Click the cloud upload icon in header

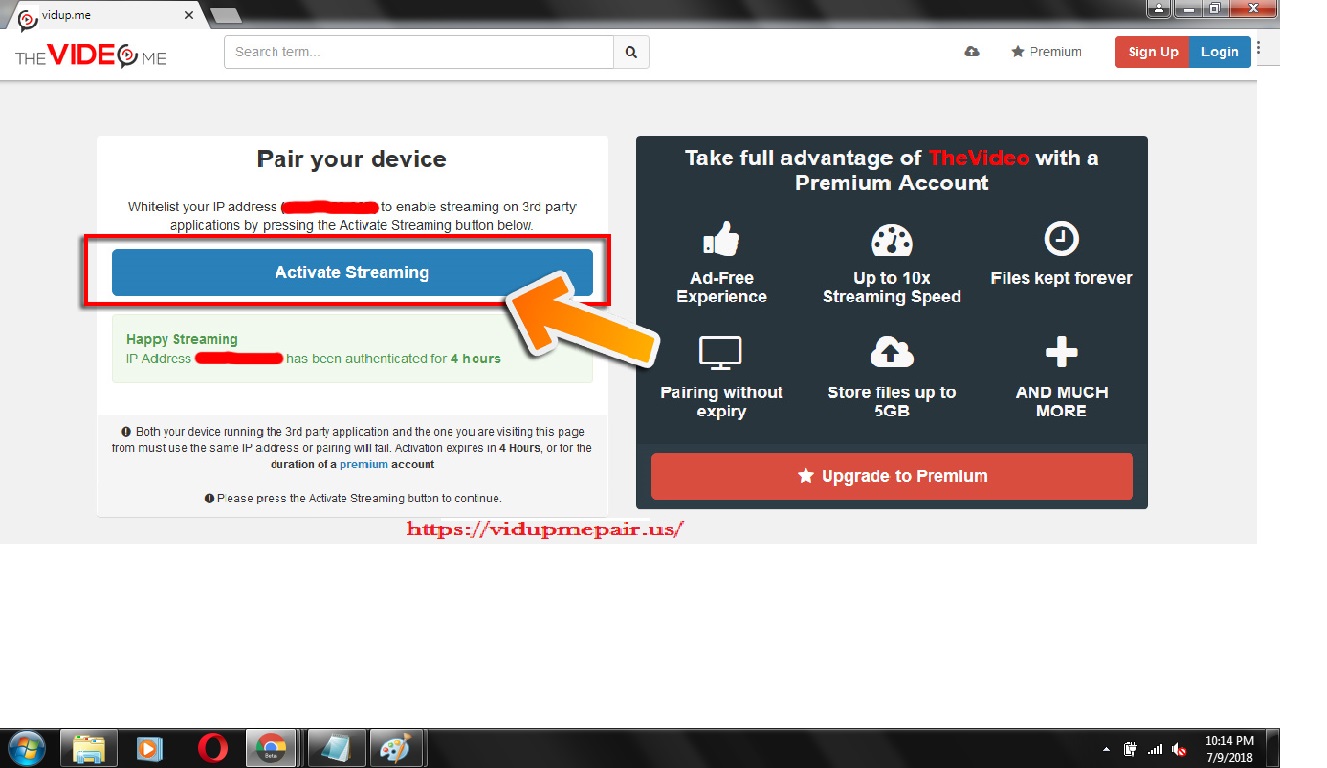click(x=971, y=52)
